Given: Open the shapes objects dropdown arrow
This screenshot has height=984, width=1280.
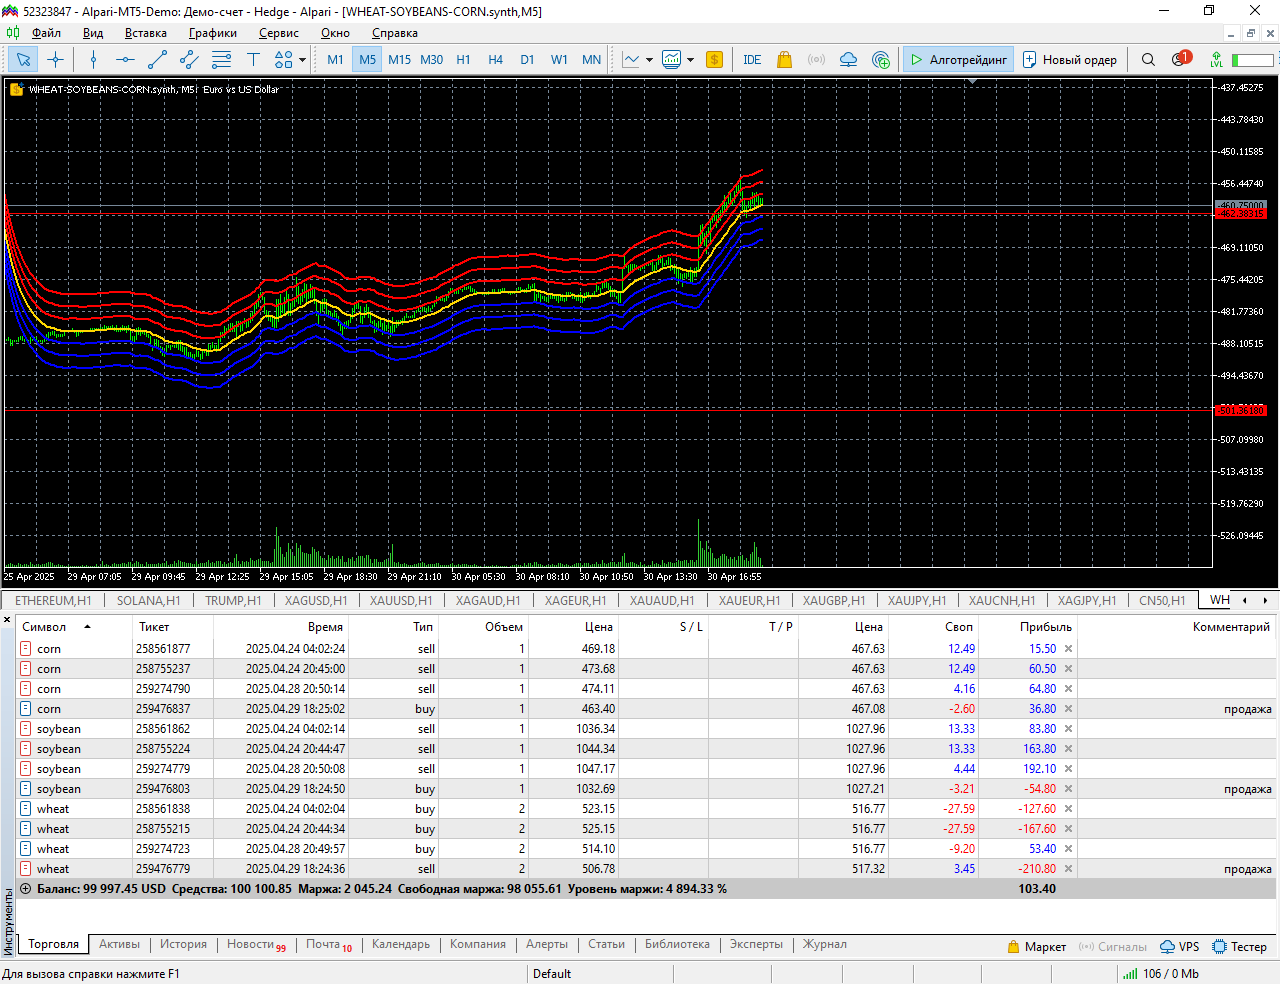Looking at the screenshot, I should [303, 60].
